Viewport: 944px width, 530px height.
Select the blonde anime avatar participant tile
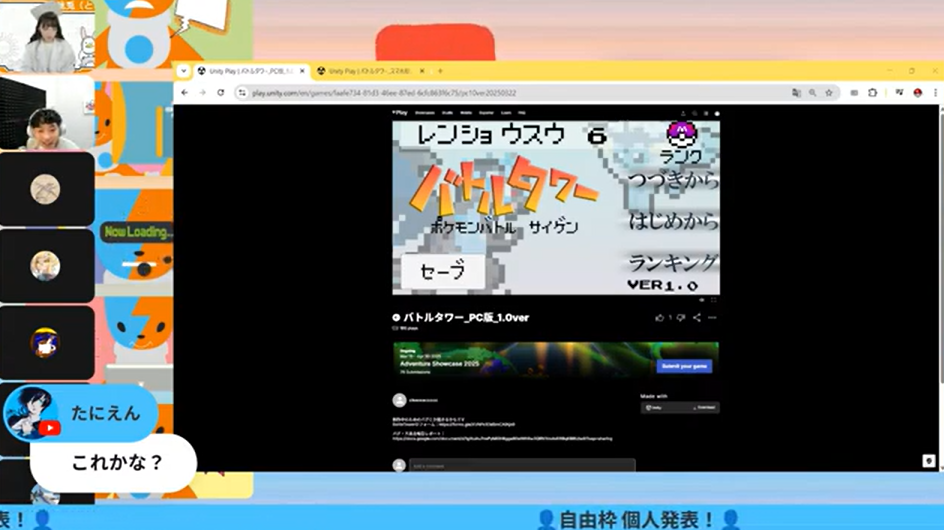click(47, 266)
